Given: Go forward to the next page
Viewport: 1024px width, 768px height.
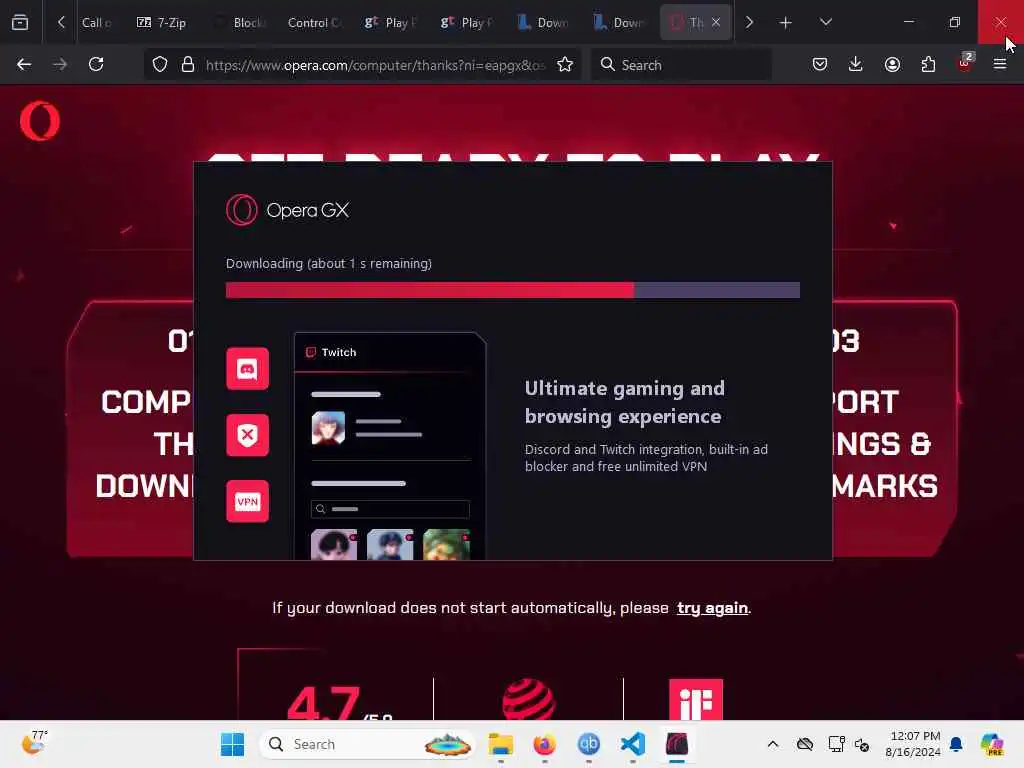Looking at the screenshot, I should (60, 64).
